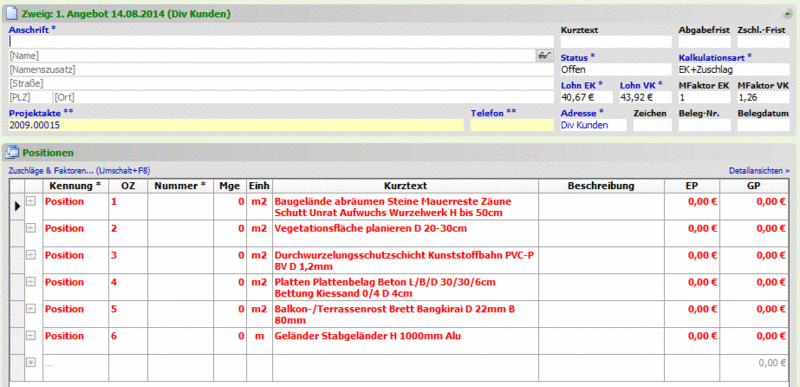Image resolution: width=800 pixels, height=387 pixels.
Task: Collapse the Zweig panel with top-right arrow
Action: pos(788,14)
